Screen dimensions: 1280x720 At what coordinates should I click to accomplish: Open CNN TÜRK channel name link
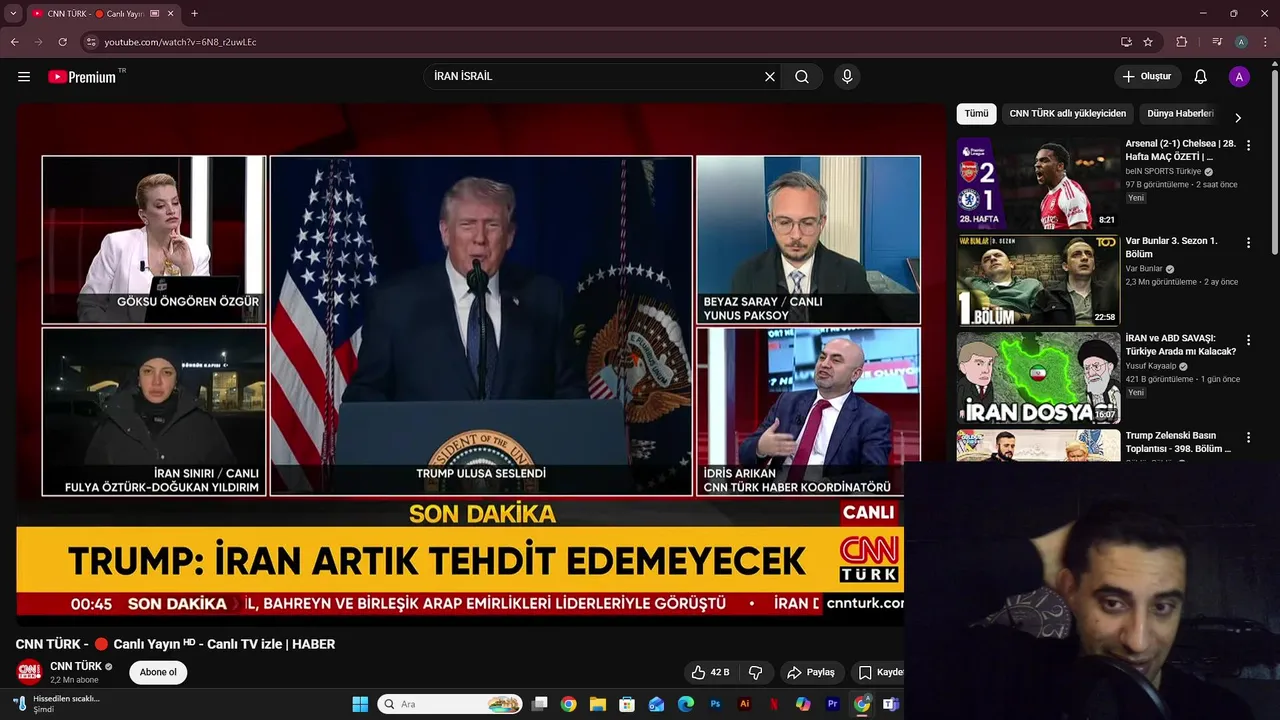click(x=76, y=666)
